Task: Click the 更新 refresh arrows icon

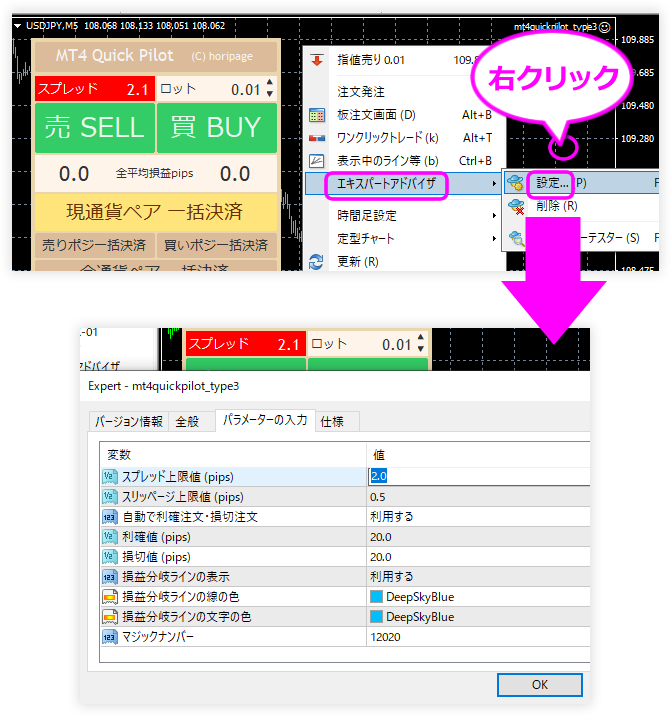Action: 316,262
